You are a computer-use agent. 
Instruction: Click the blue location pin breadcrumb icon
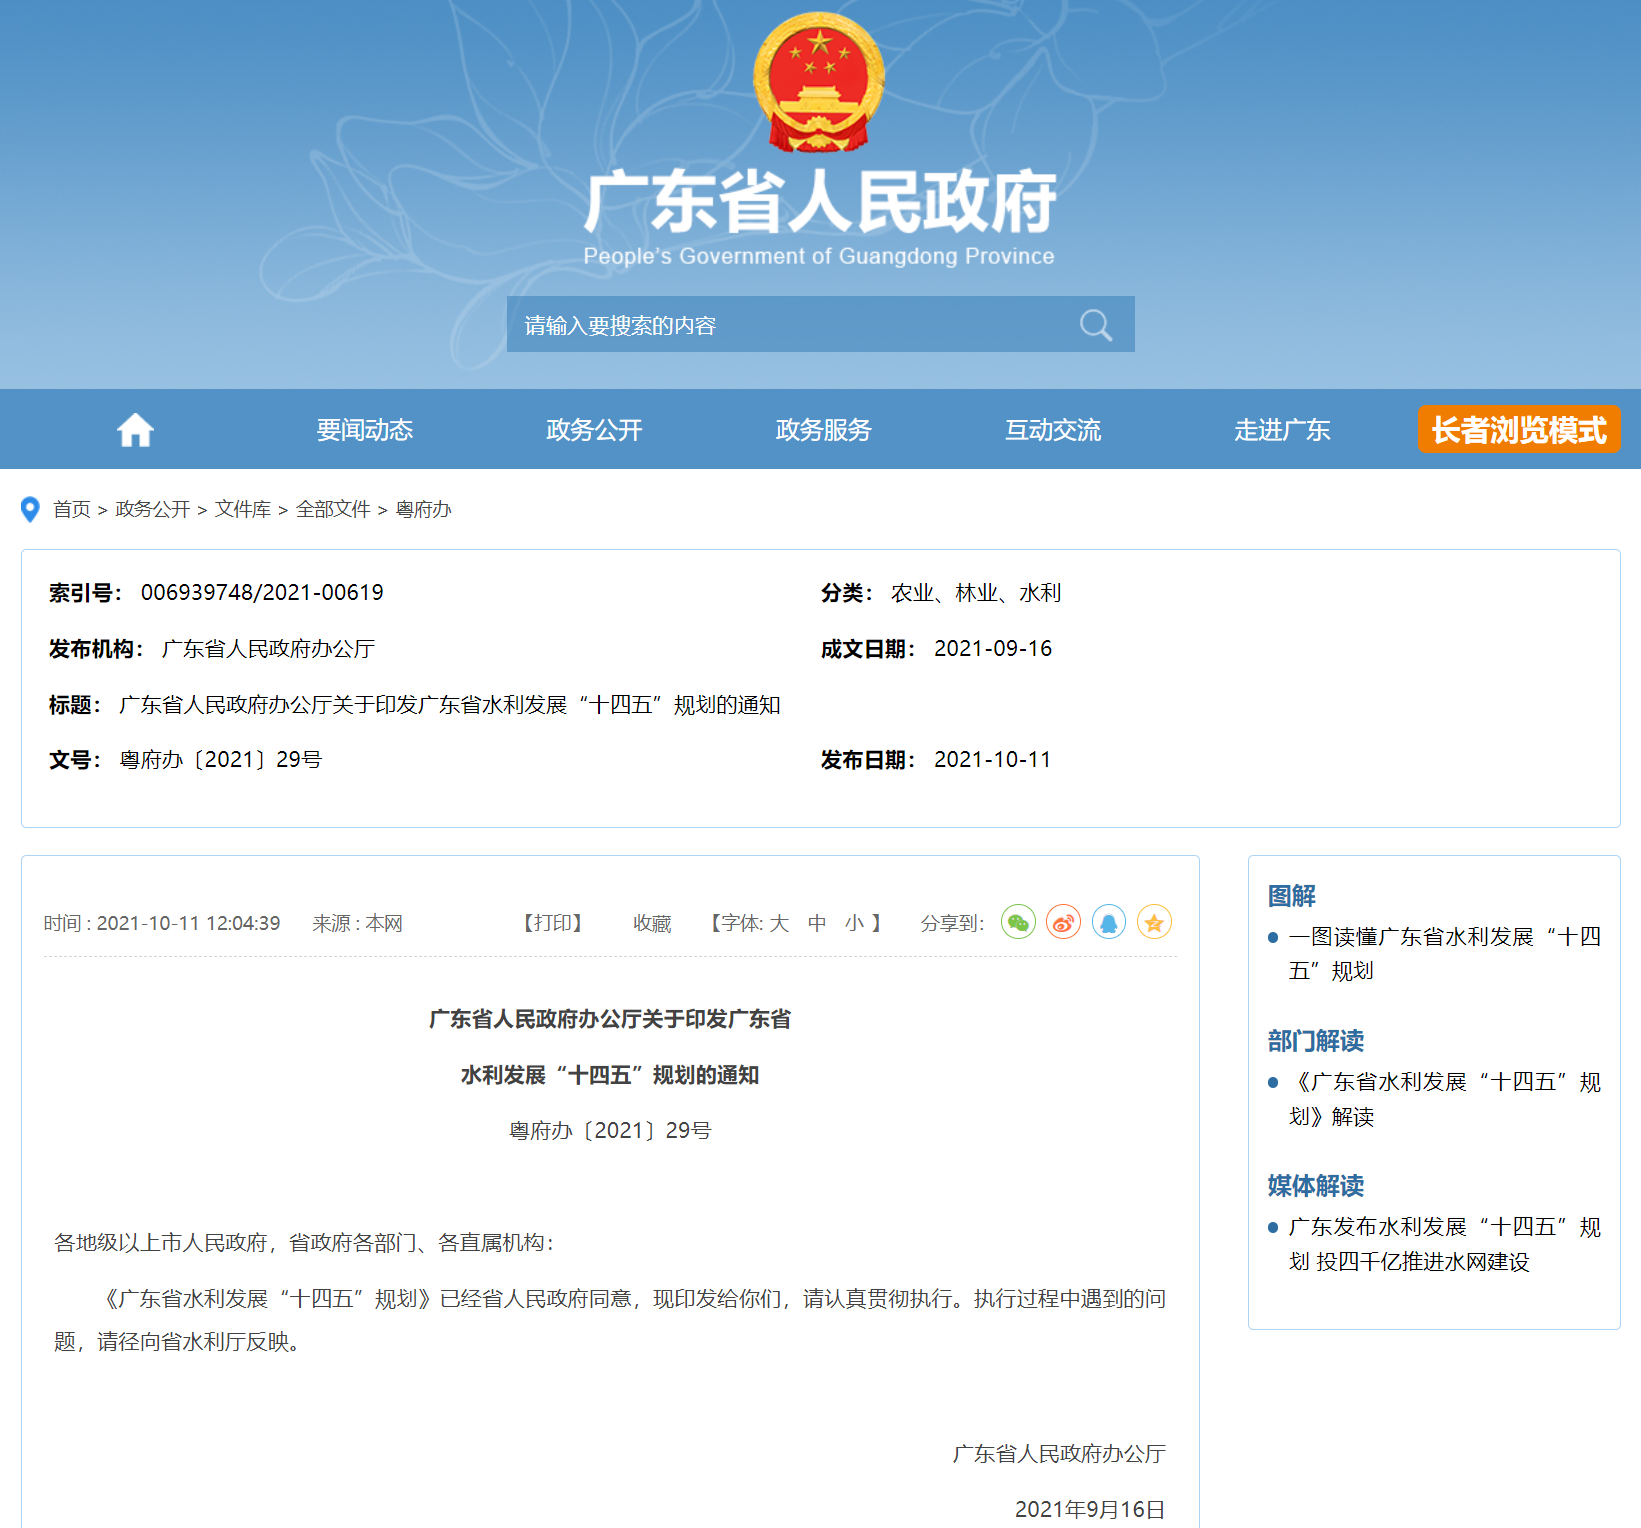30,510
